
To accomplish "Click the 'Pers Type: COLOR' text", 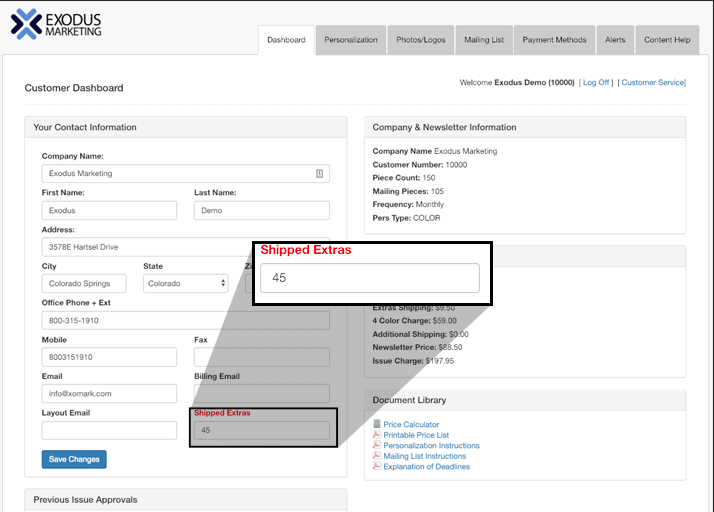I will pos(406,218).
